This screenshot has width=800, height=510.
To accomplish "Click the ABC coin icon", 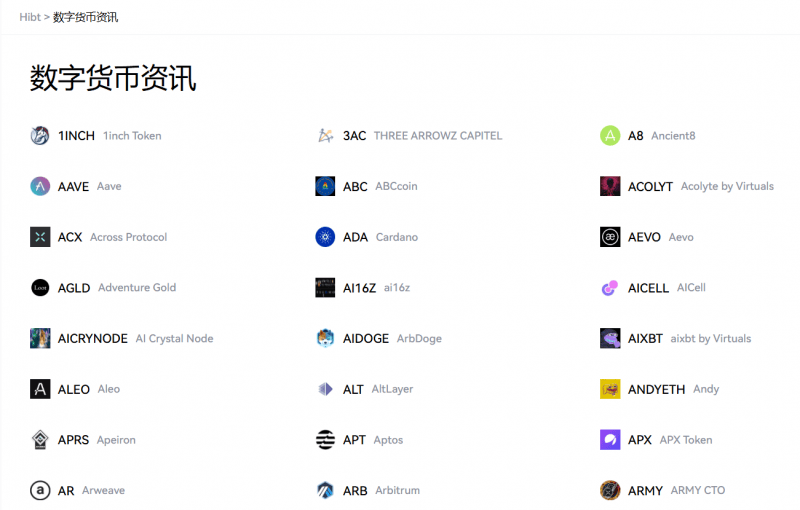I will click(x=325, y=186).
